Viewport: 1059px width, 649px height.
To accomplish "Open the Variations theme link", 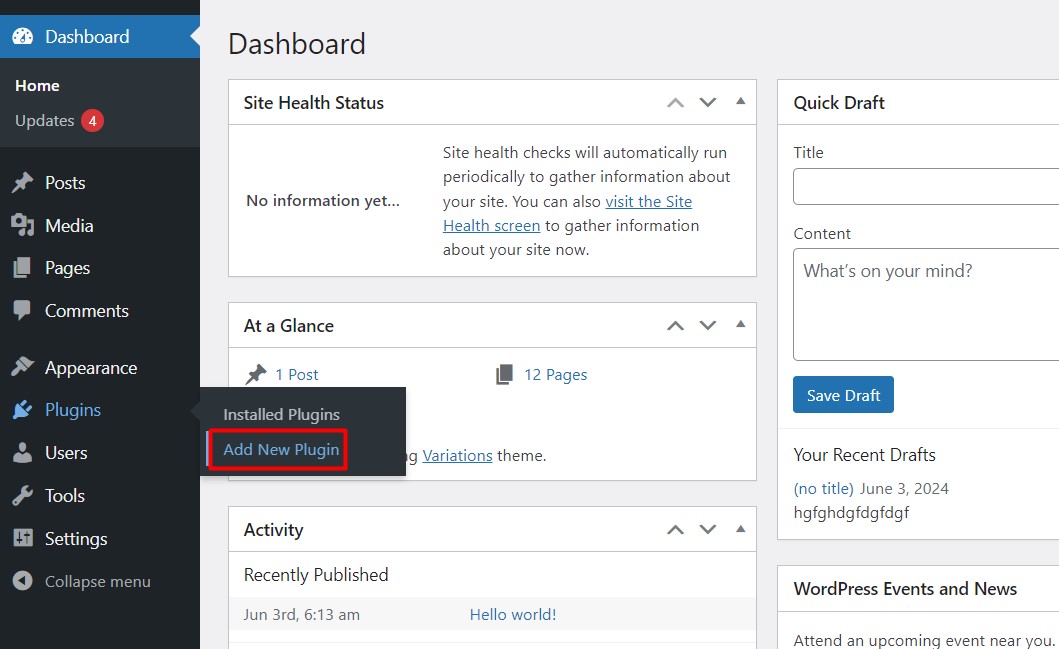I will (x=457, y=456).
